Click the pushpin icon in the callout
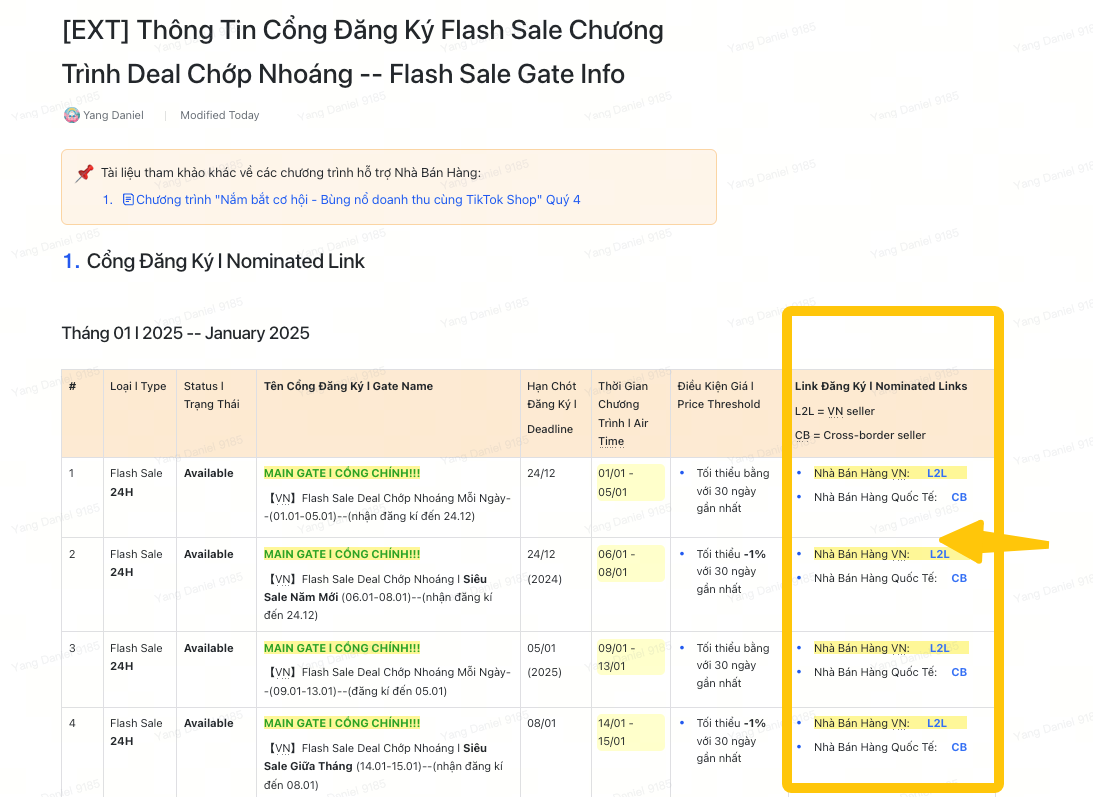 click(85, 173)
